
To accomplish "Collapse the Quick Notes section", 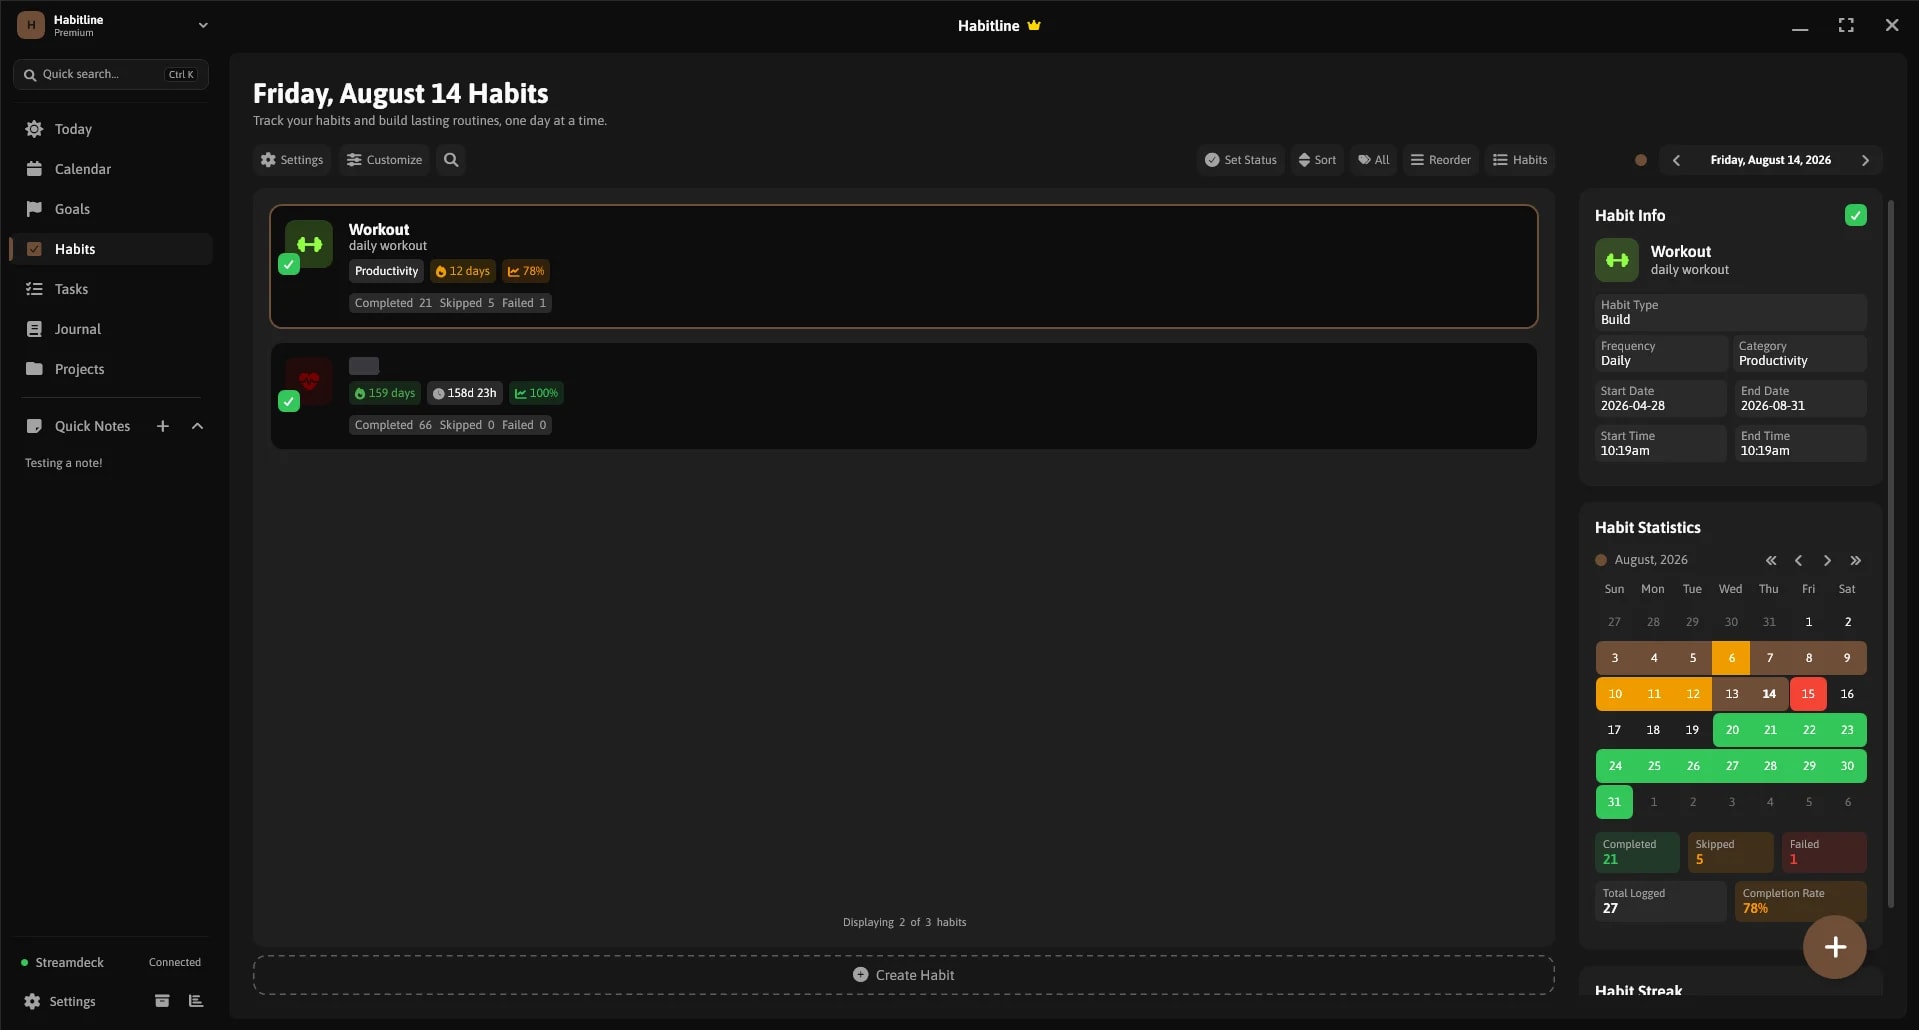I will click(x=197, y=426).
